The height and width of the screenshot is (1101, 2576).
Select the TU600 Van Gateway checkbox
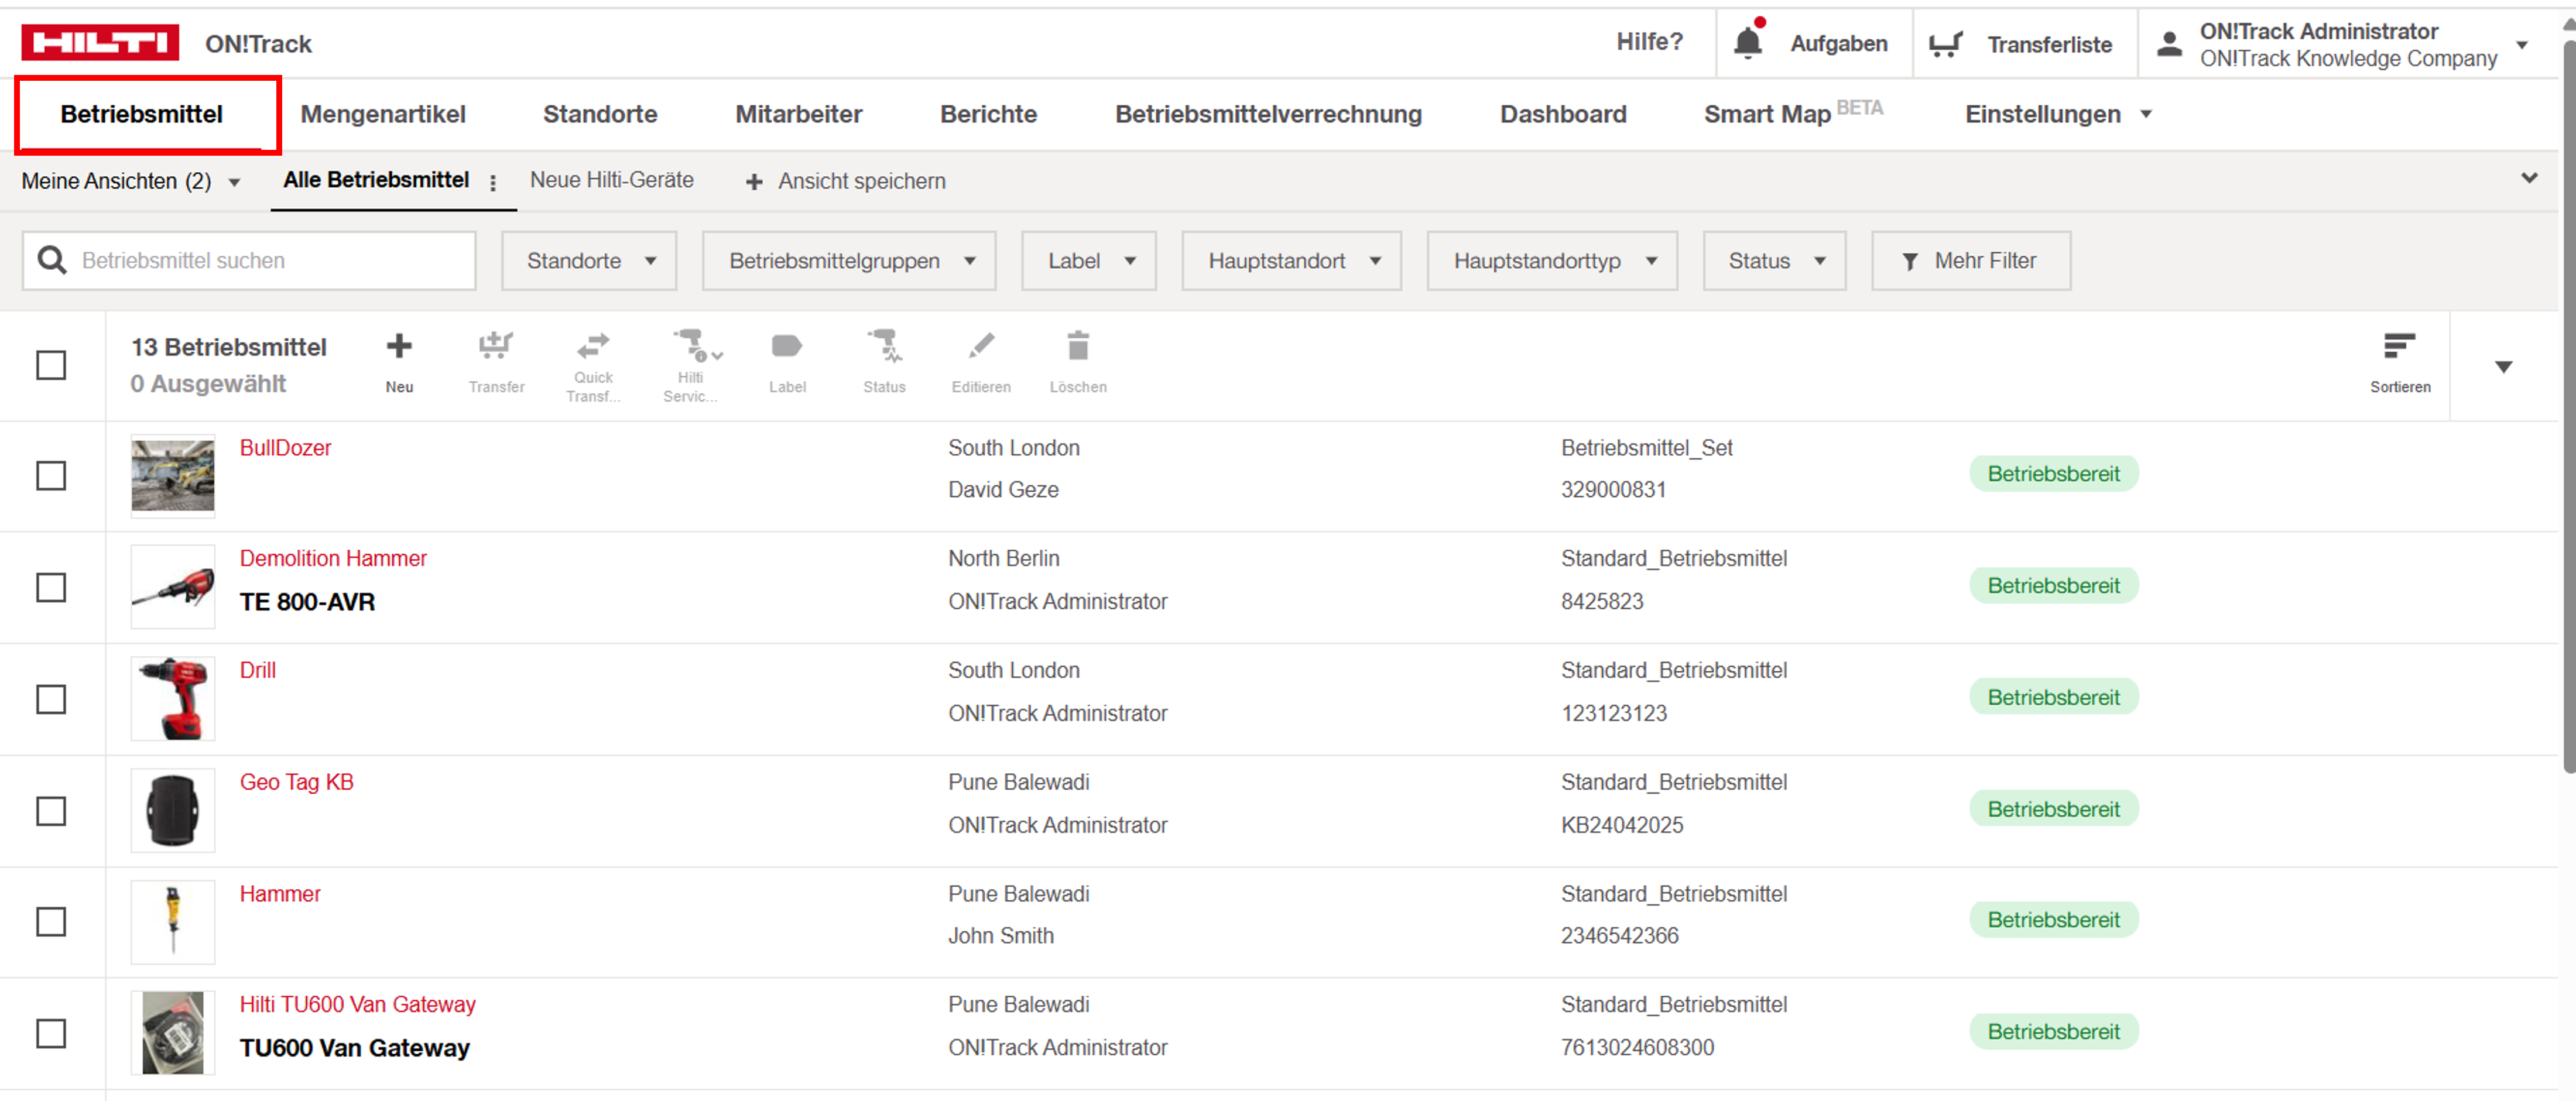(51, 1033)
